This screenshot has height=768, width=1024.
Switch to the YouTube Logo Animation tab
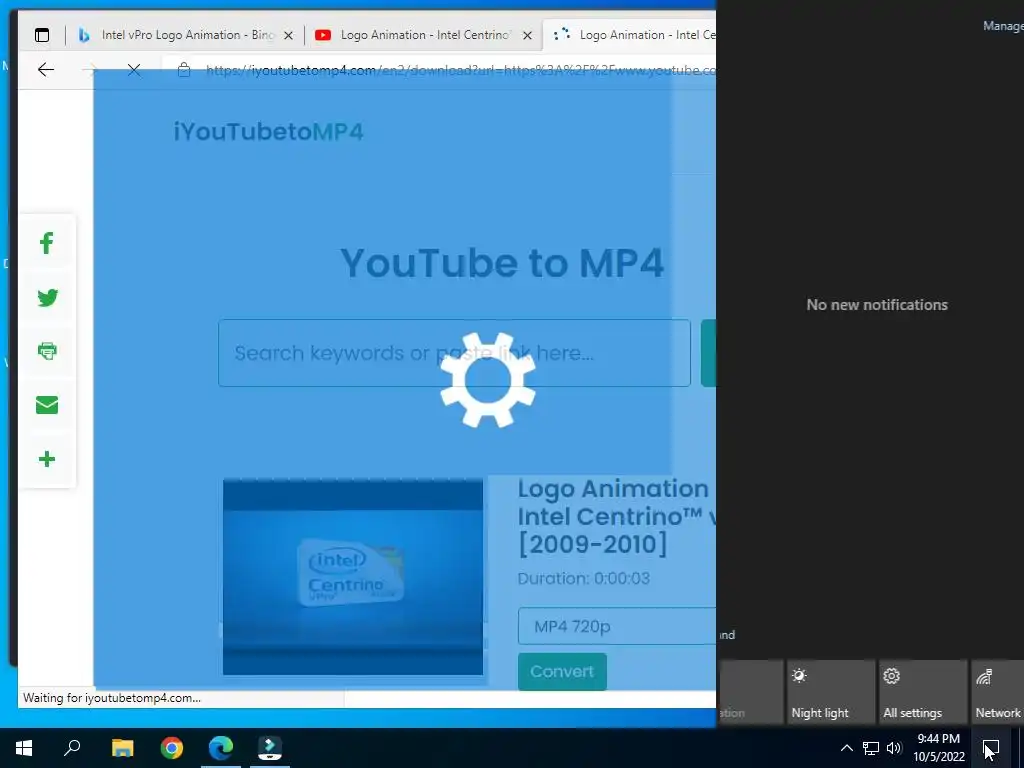423,35
